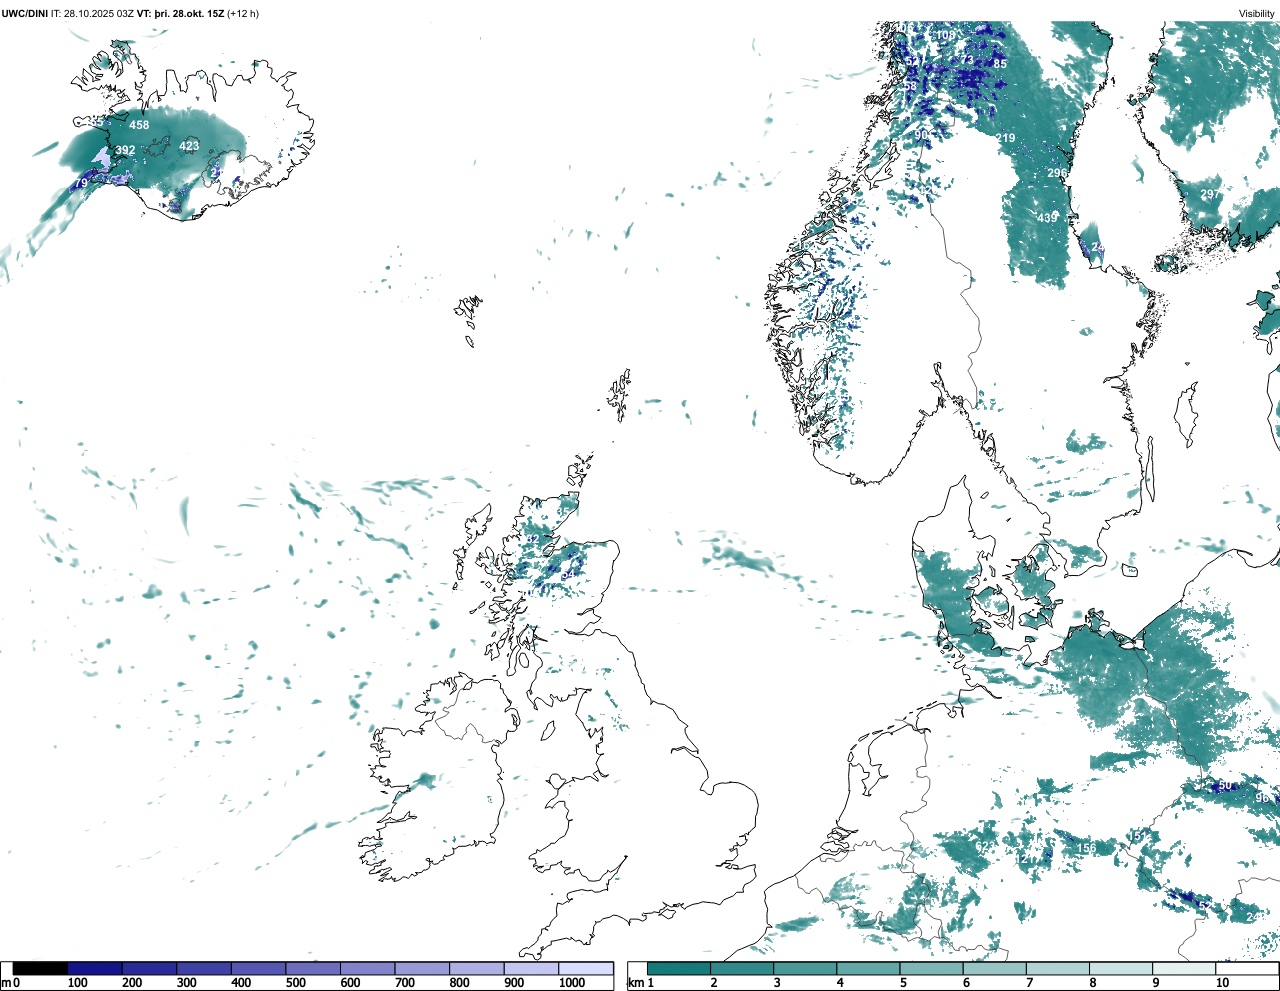
Task: Select the 800–900 m pale swatch
Action: click(x=477, y=968)
